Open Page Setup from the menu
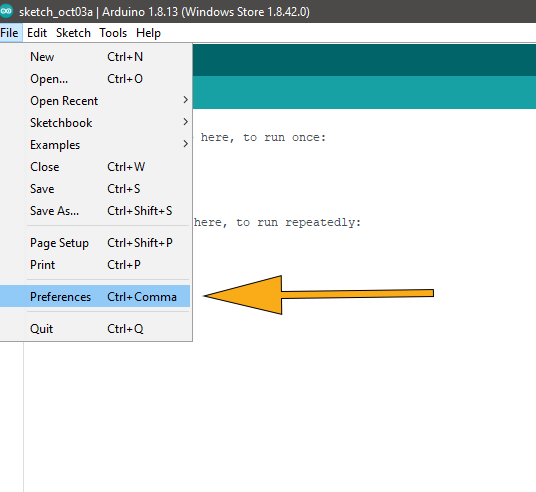This screenshot has width=536, height=492. tap(95, 243)
